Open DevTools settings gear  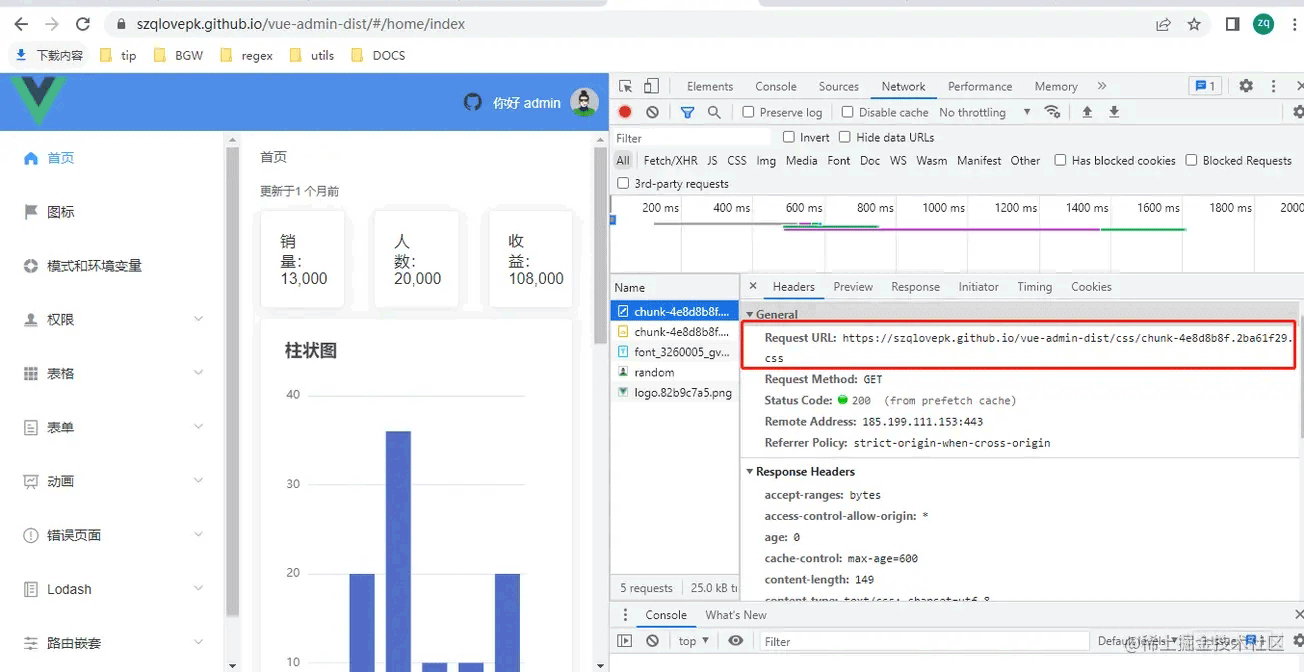tap(1246, 86)
